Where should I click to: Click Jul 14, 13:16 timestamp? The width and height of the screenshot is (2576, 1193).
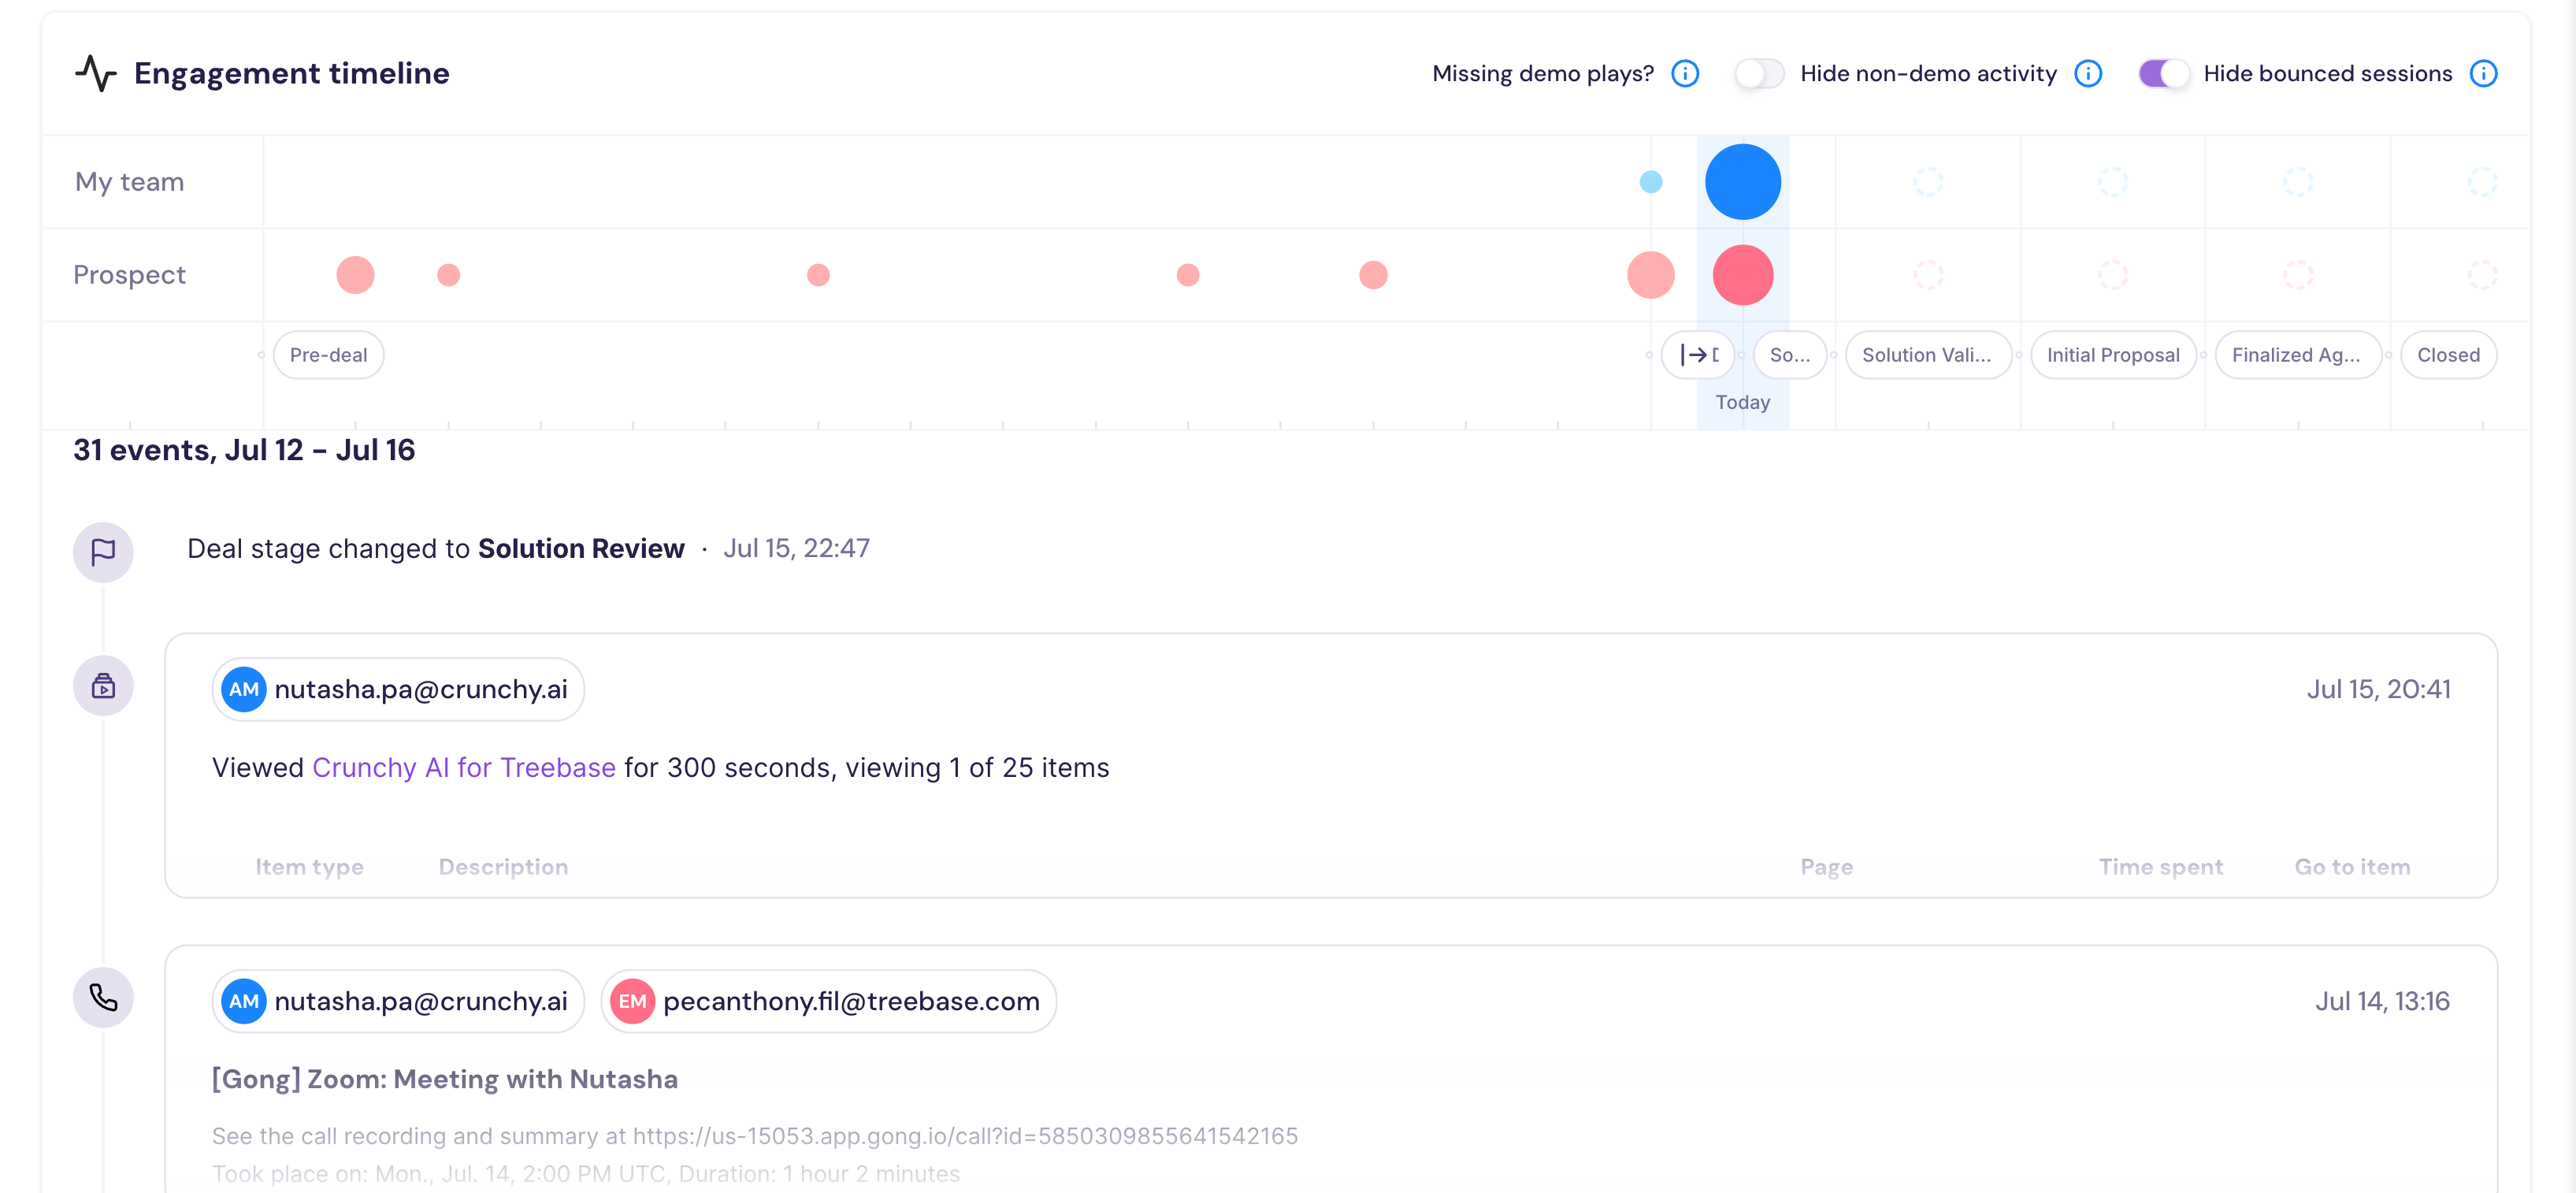(2382, 1002)
